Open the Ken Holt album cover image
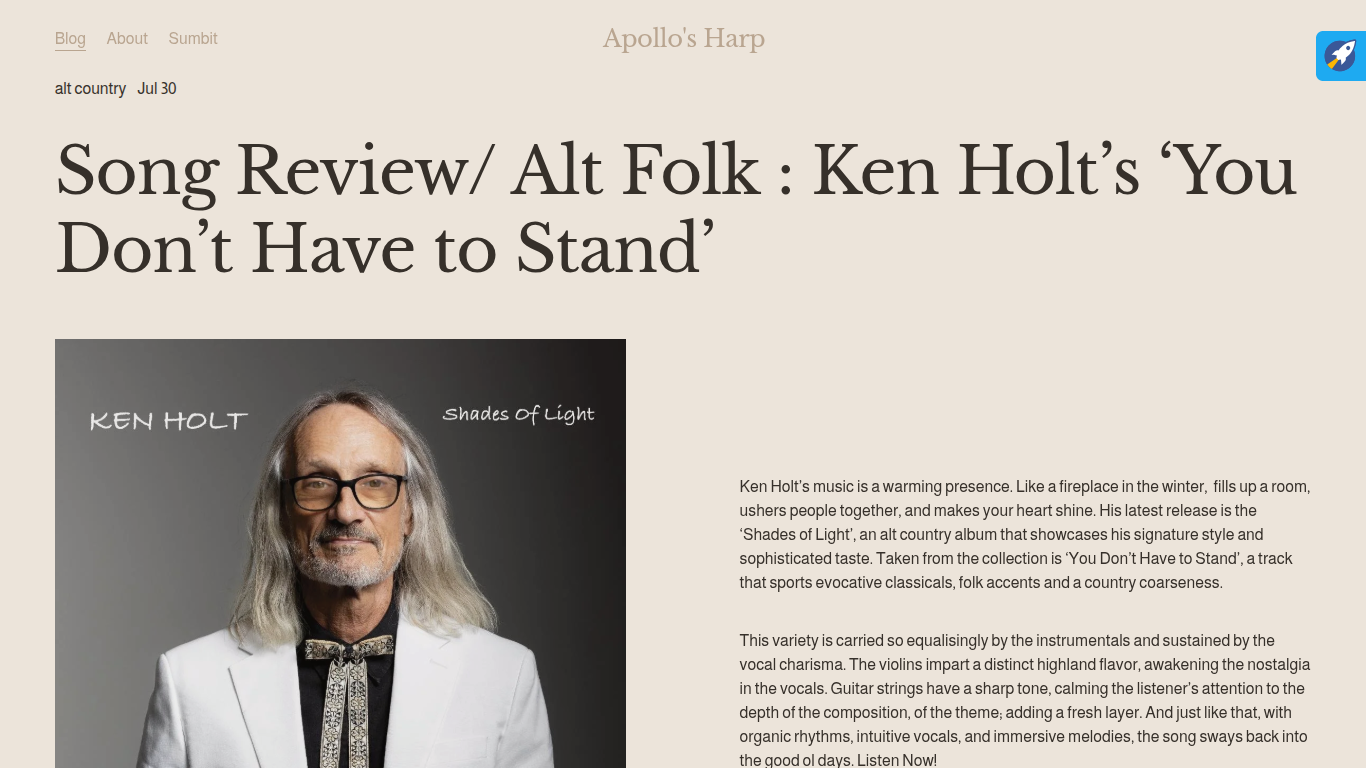 [x=340, y=553]
